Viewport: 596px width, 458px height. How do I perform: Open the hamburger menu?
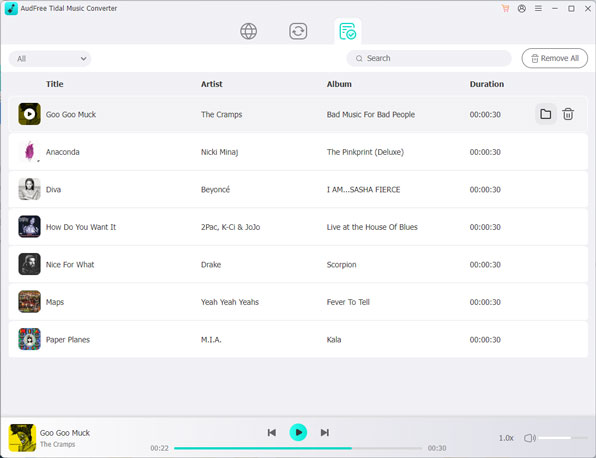point(538,8)
